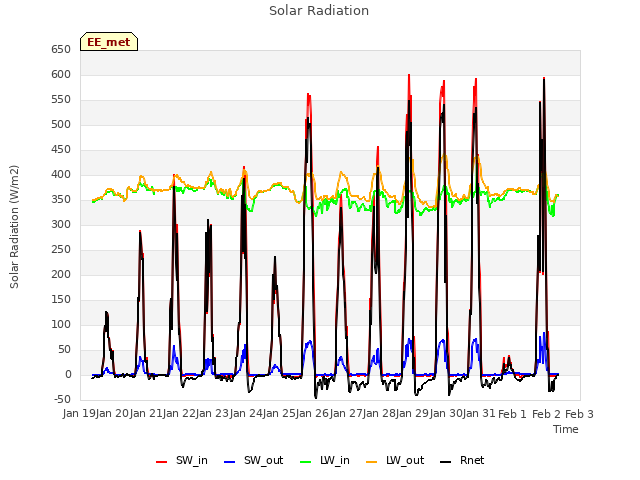
Task: Click the 450 y-axis tick label
Action: (61, 150)
